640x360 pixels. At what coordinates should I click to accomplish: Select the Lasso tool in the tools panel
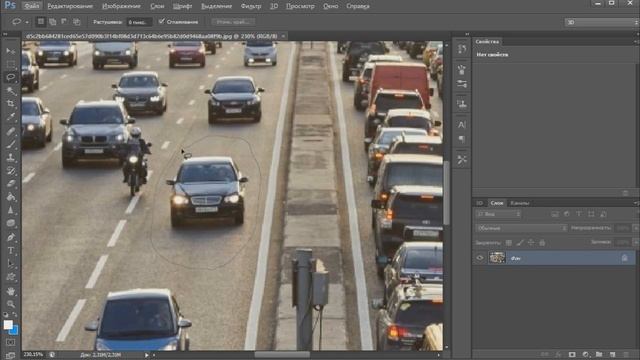tap(11, 77)
